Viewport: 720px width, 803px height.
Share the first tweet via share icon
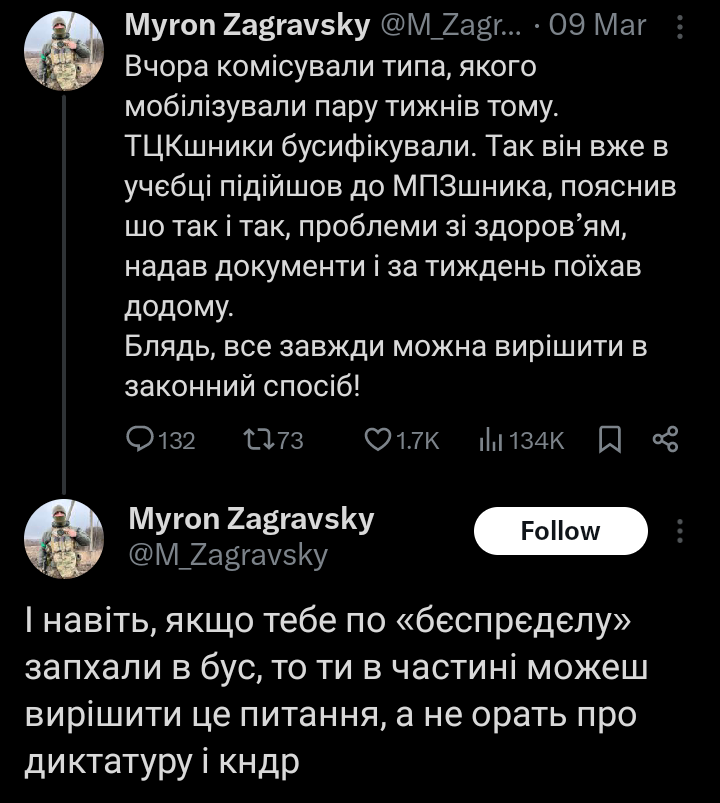[x=665, y=439]
